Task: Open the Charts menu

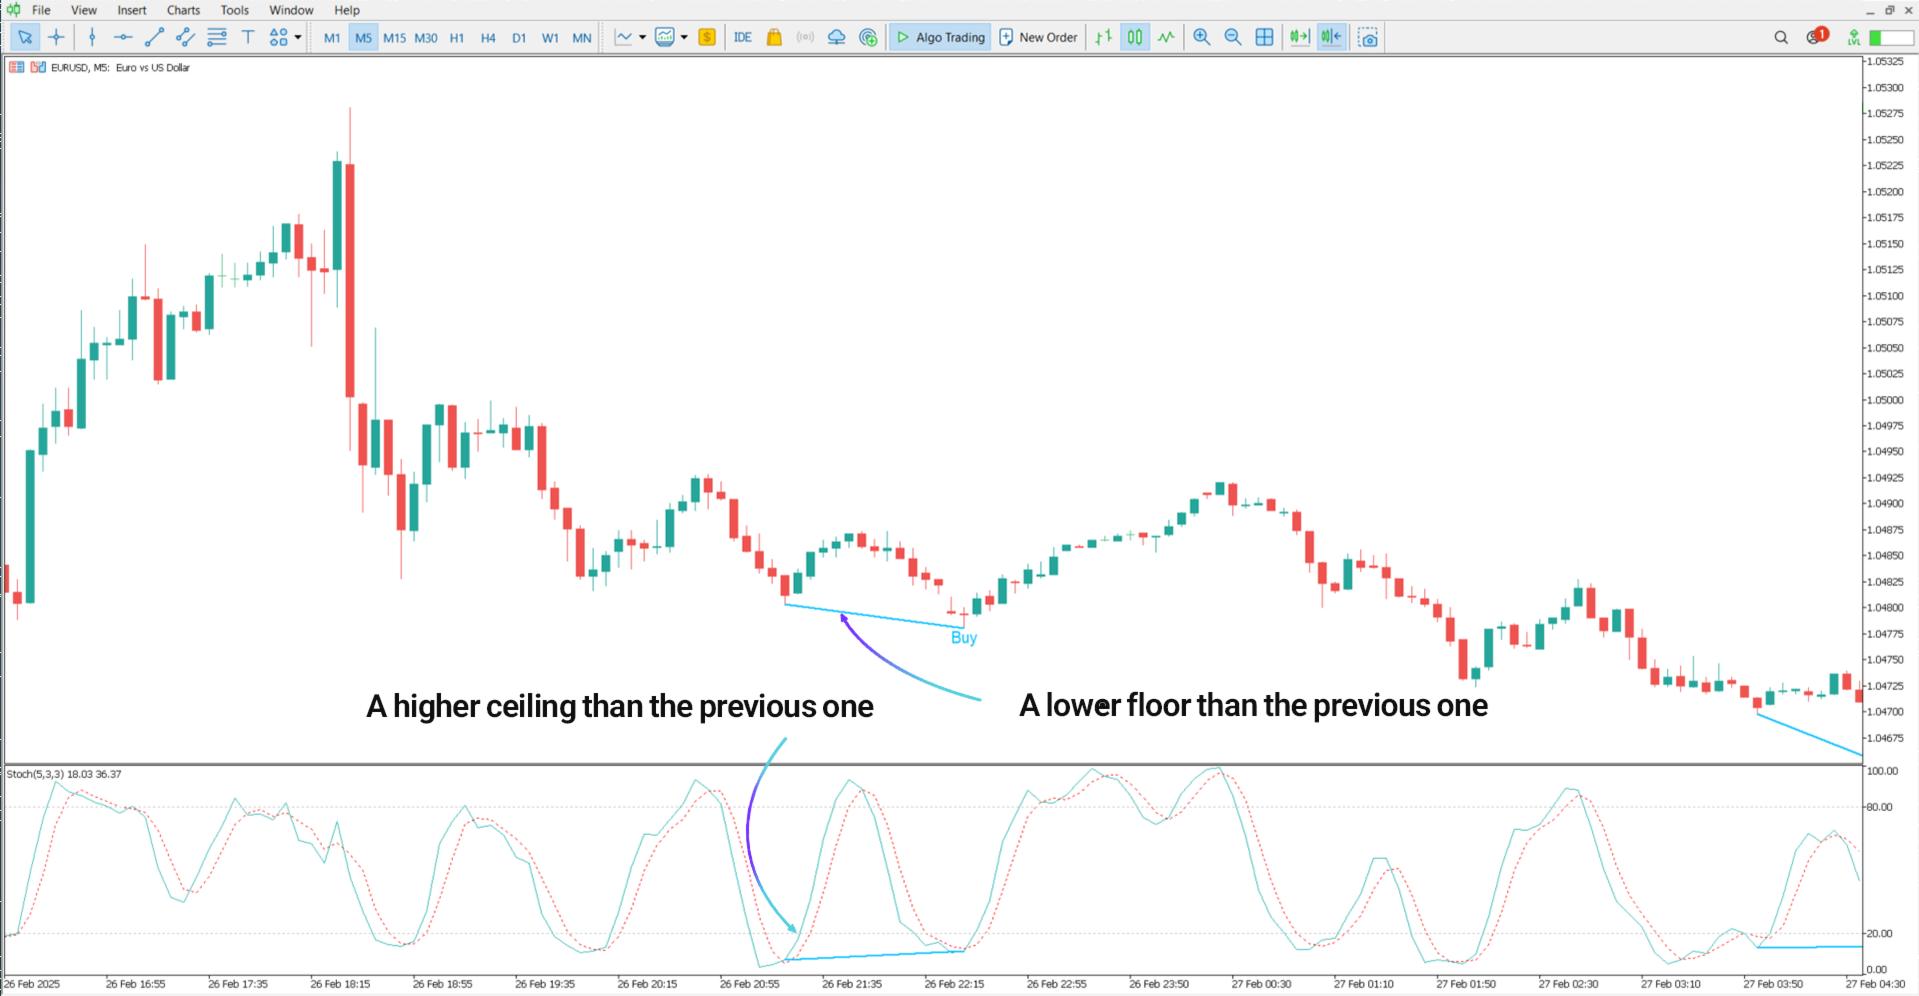Action: 183,10
